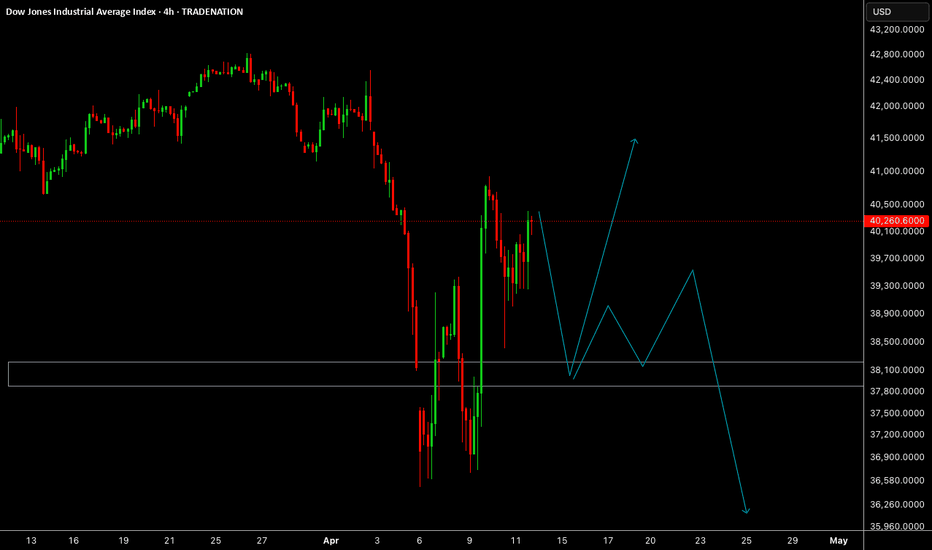Click the Dow Jones Industrial Average Index title
The width and height of the screenshot is (932, 550).
pos(81,11)
